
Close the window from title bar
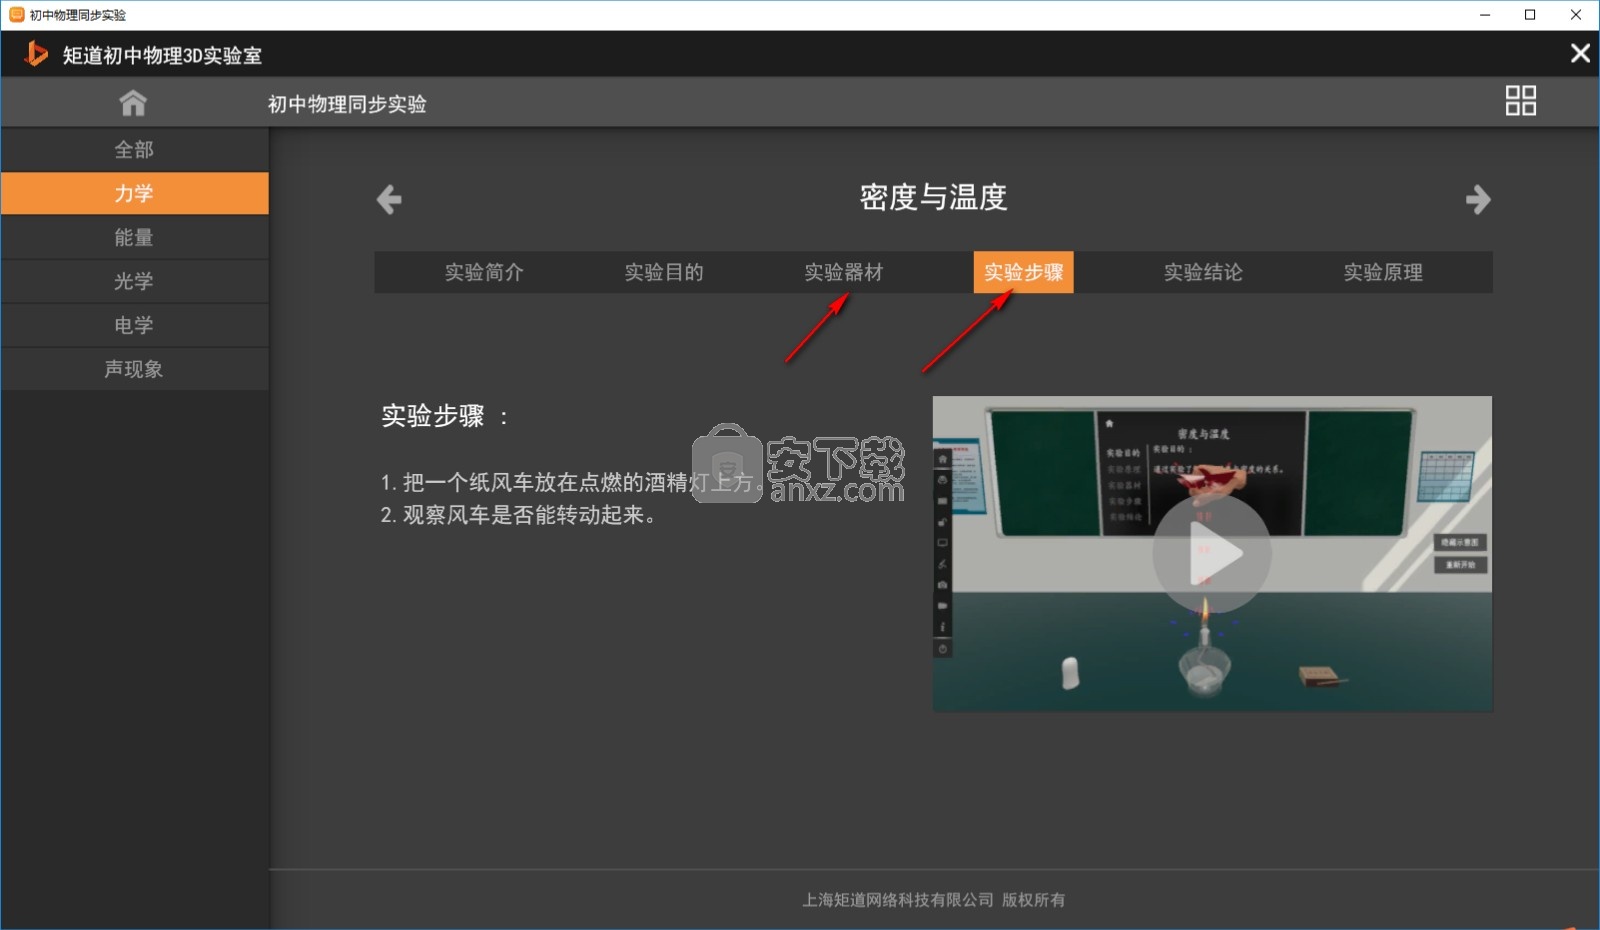pos(1576,15)
